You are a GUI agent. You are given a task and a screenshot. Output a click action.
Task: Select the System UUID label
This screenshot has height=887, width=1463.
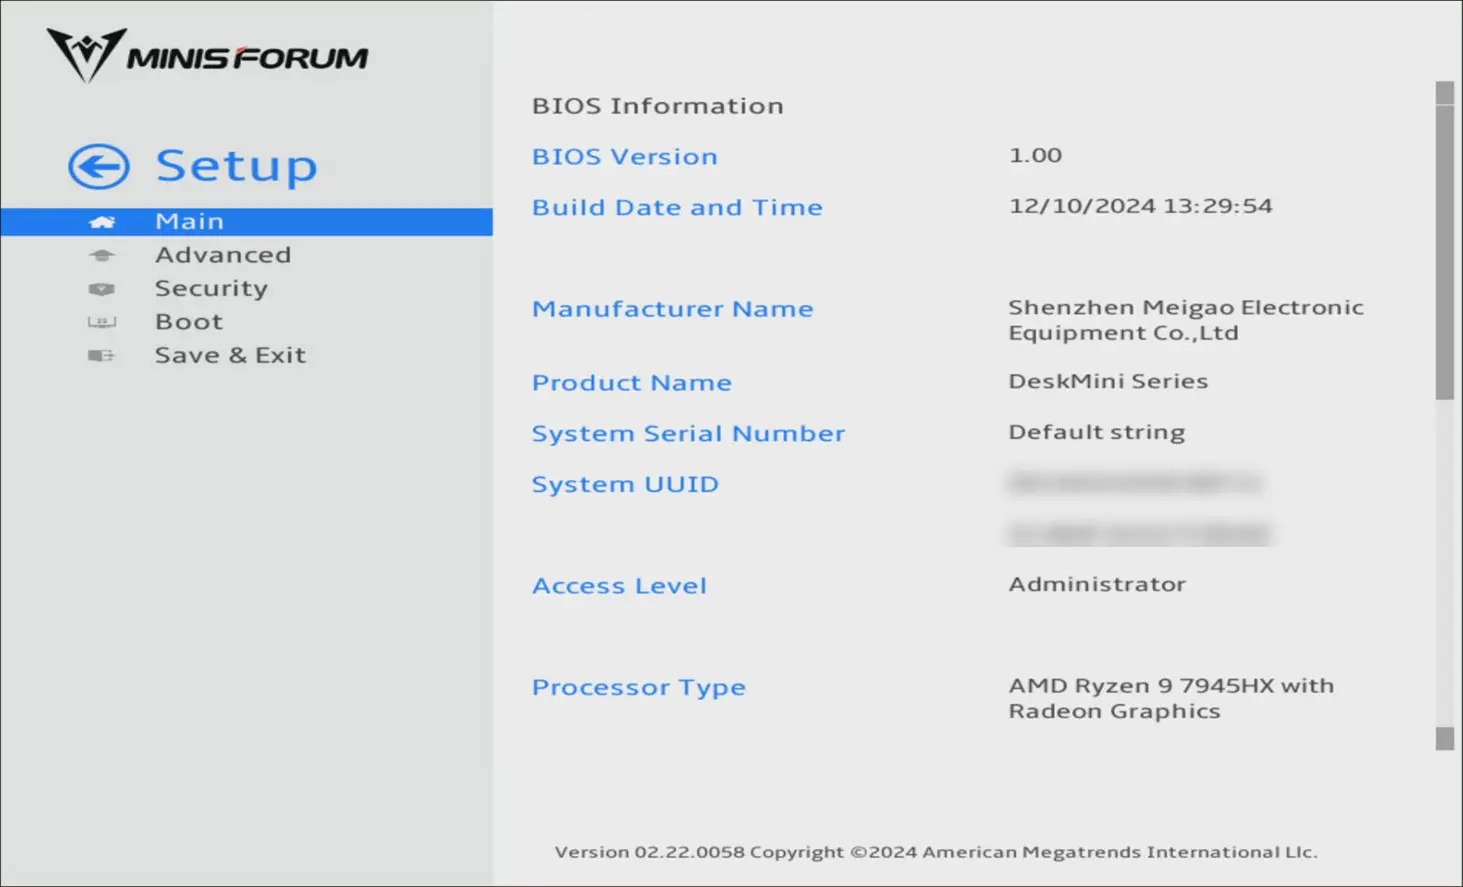coord(625,485)
